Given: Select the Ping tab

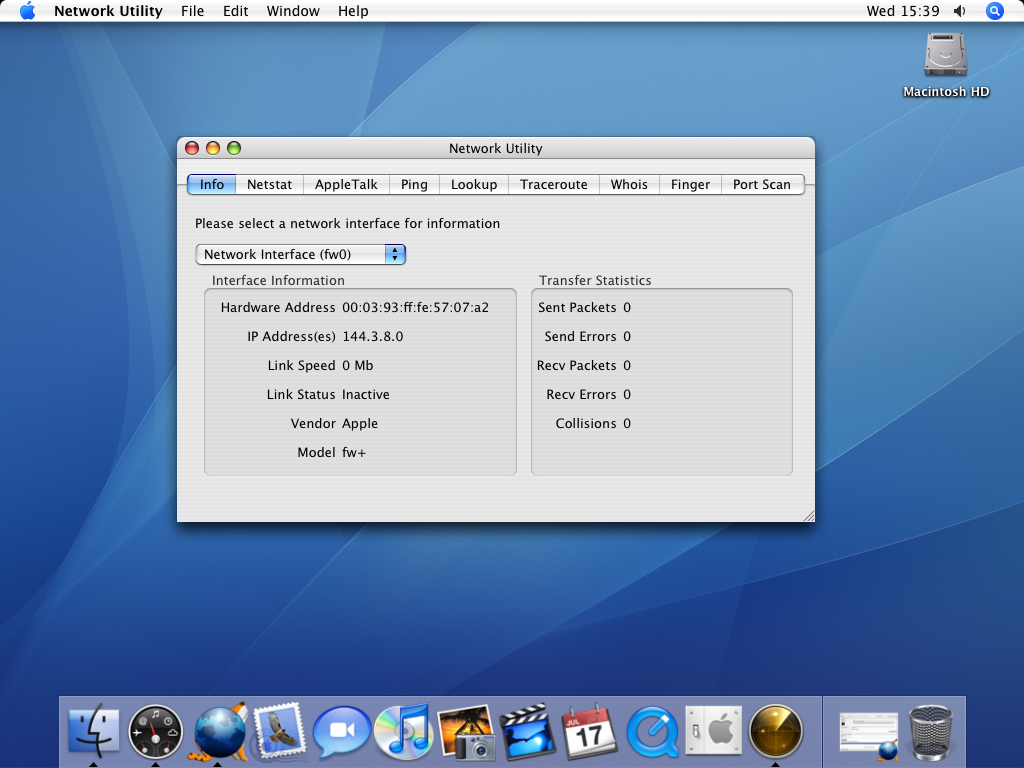Looking at the screenshot, I should pos(414,185).
